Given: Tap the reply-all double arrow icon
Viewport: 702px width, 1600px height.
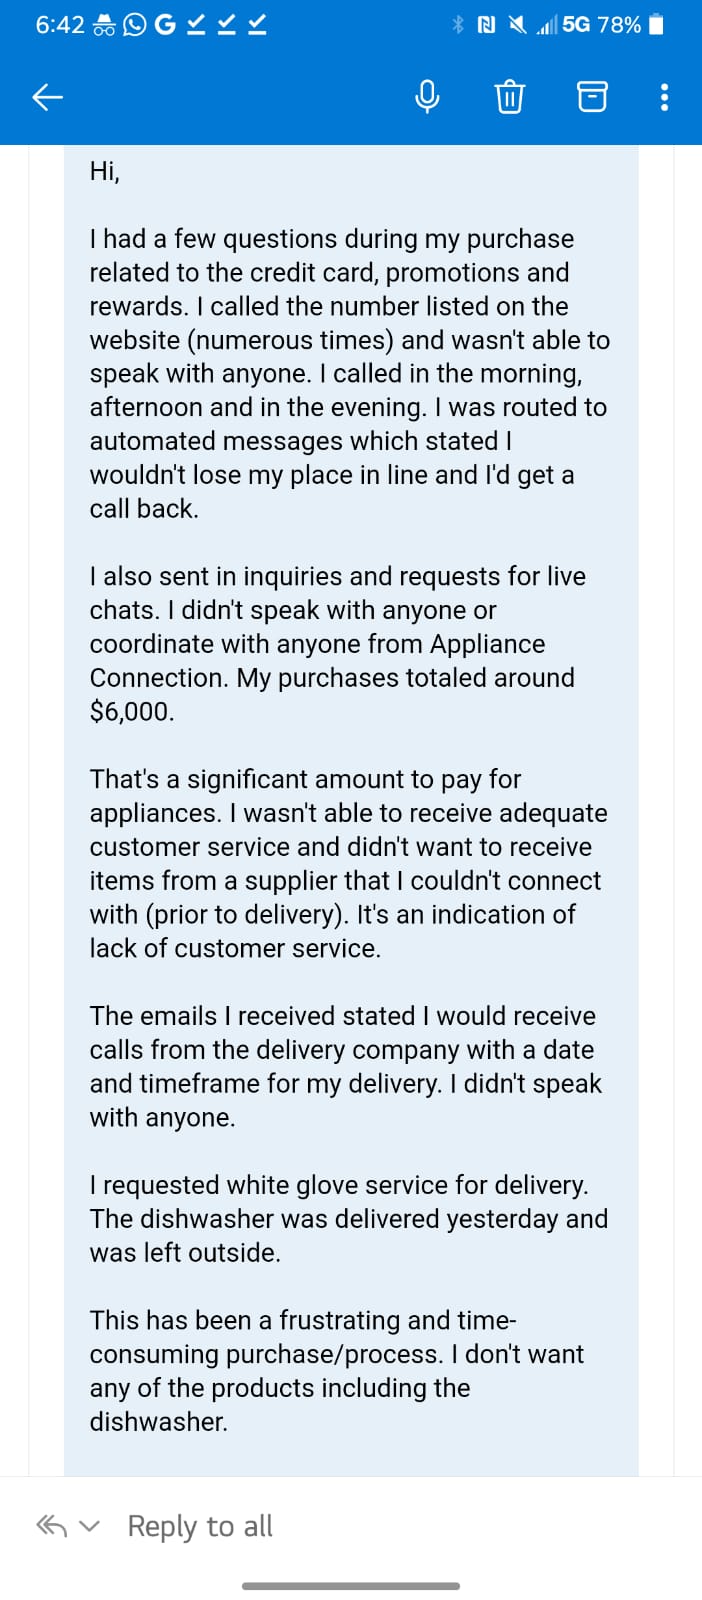Looking at the screenshot, I should [x=52, y=1526].
